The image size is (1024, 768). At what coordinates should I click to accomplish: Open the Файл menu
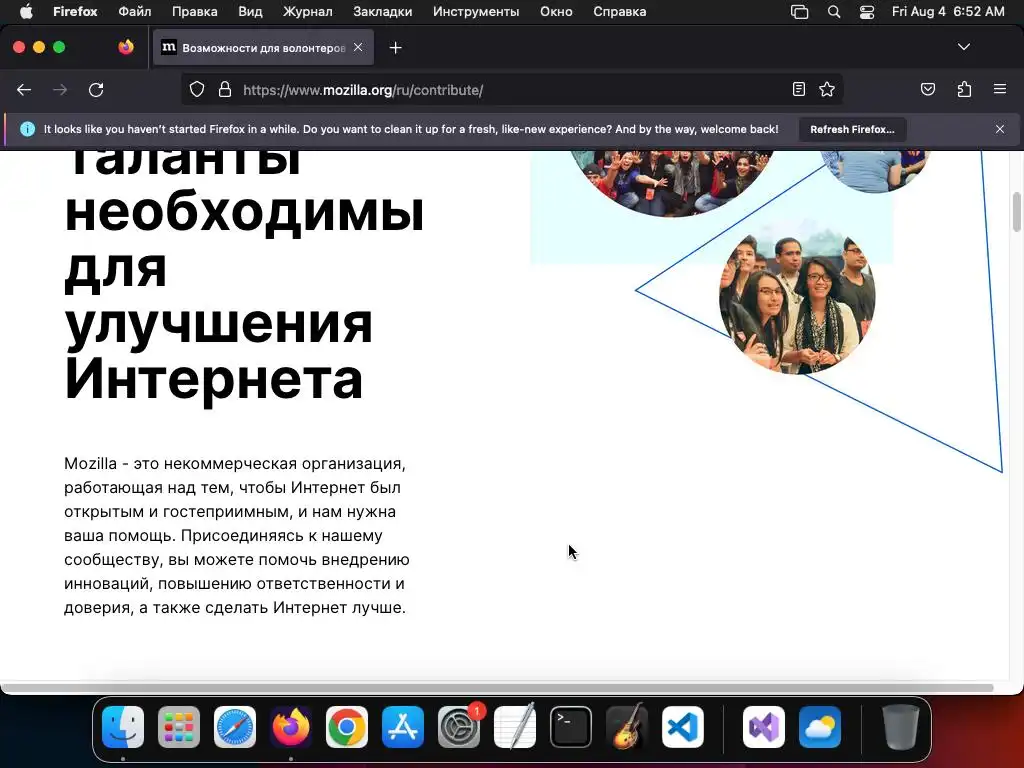click(135, 12)
